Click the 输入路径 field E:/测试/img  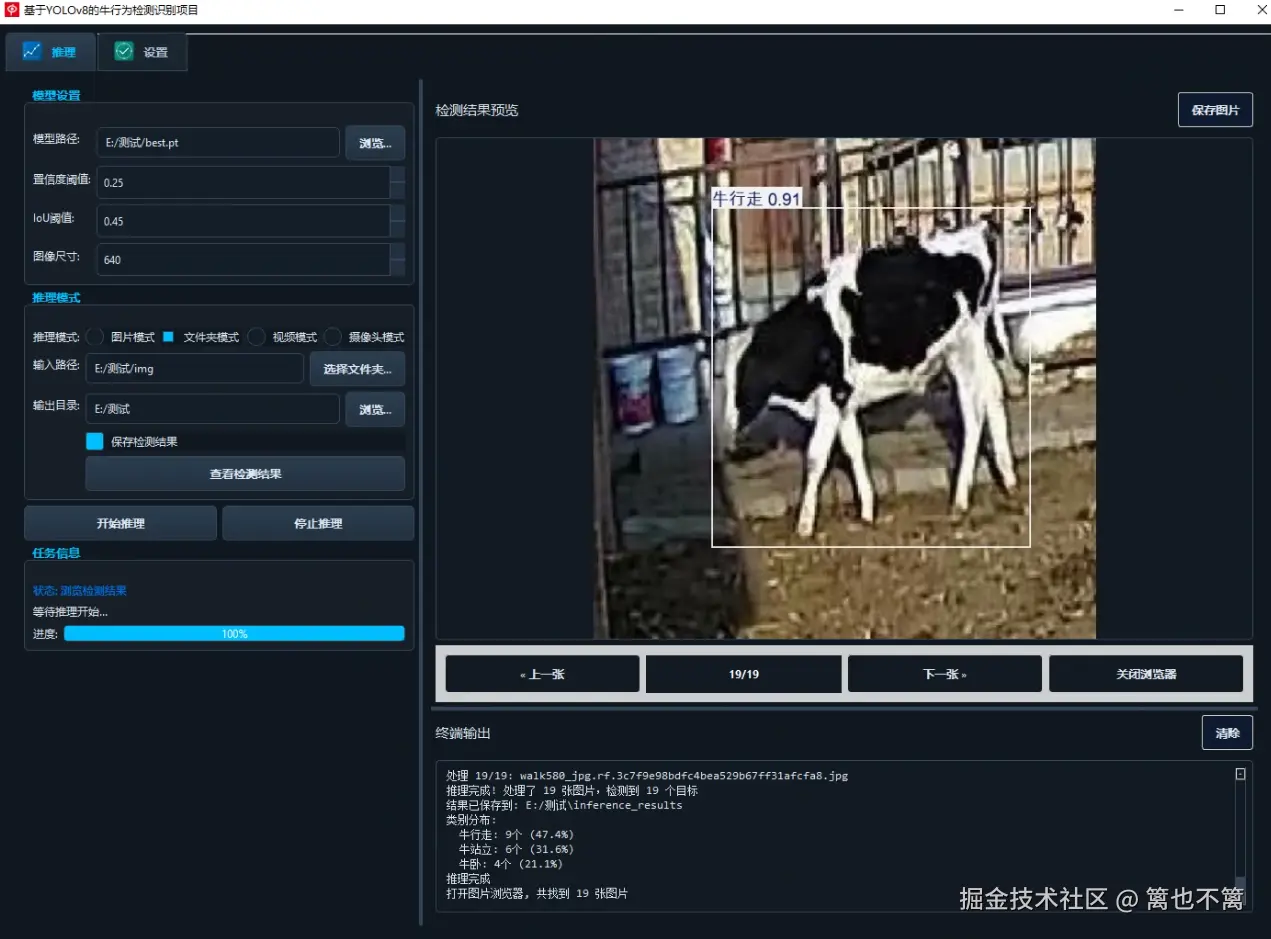tap(194, 368)
